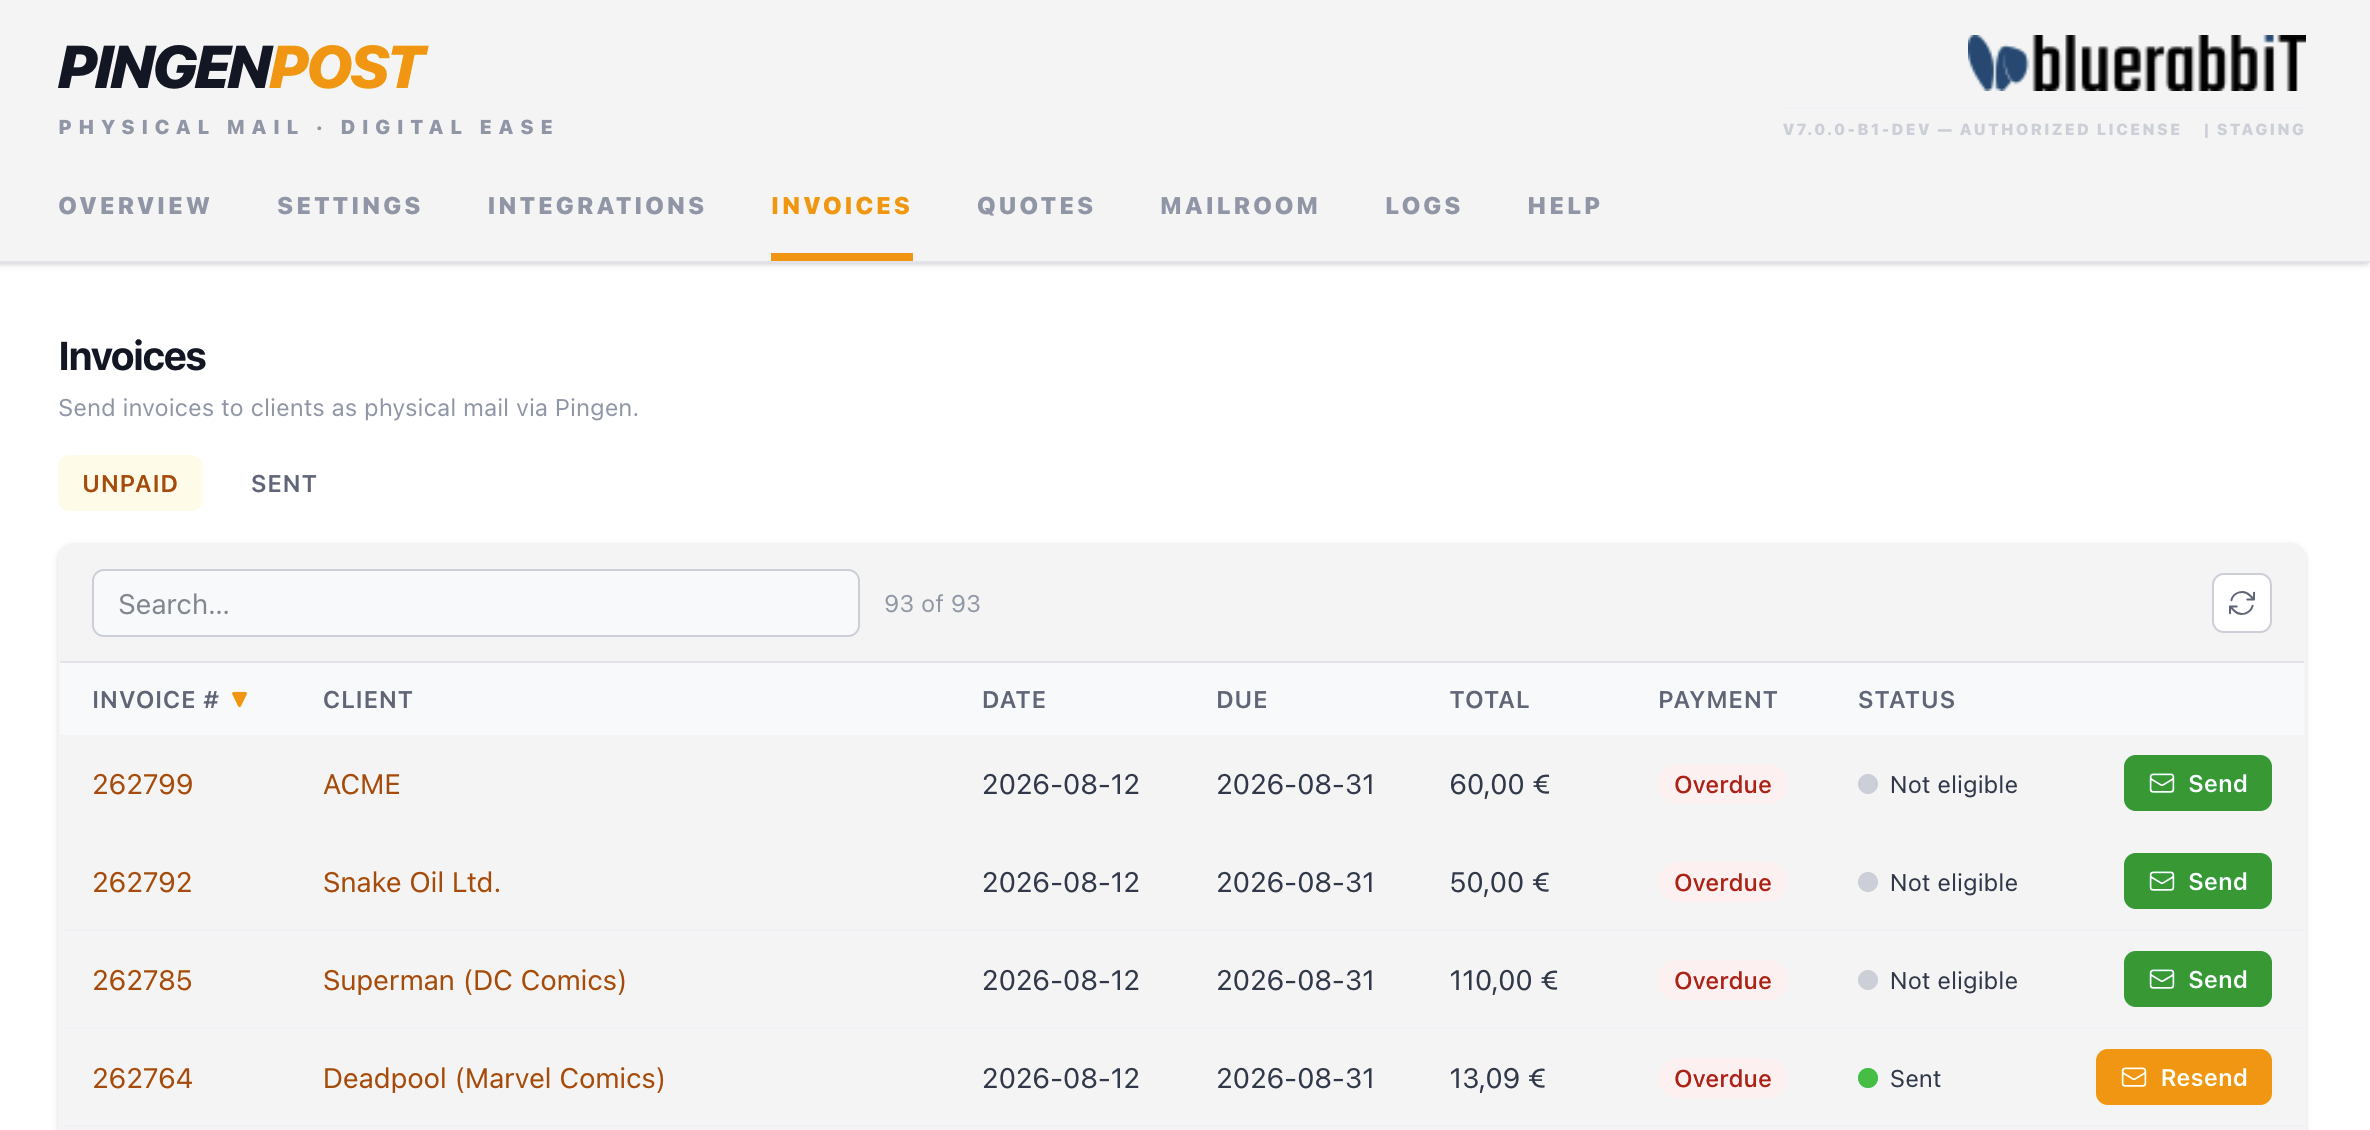This screenshot has width=2370, height=1130.
Task: Click the 60,00 € total
Action: (x=1500, y=784)
